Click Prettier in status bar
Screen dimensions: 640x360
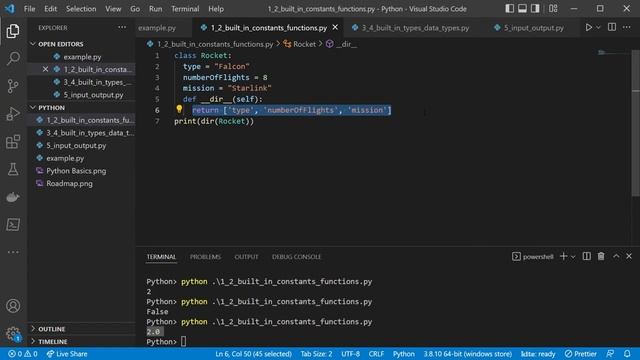581,353
